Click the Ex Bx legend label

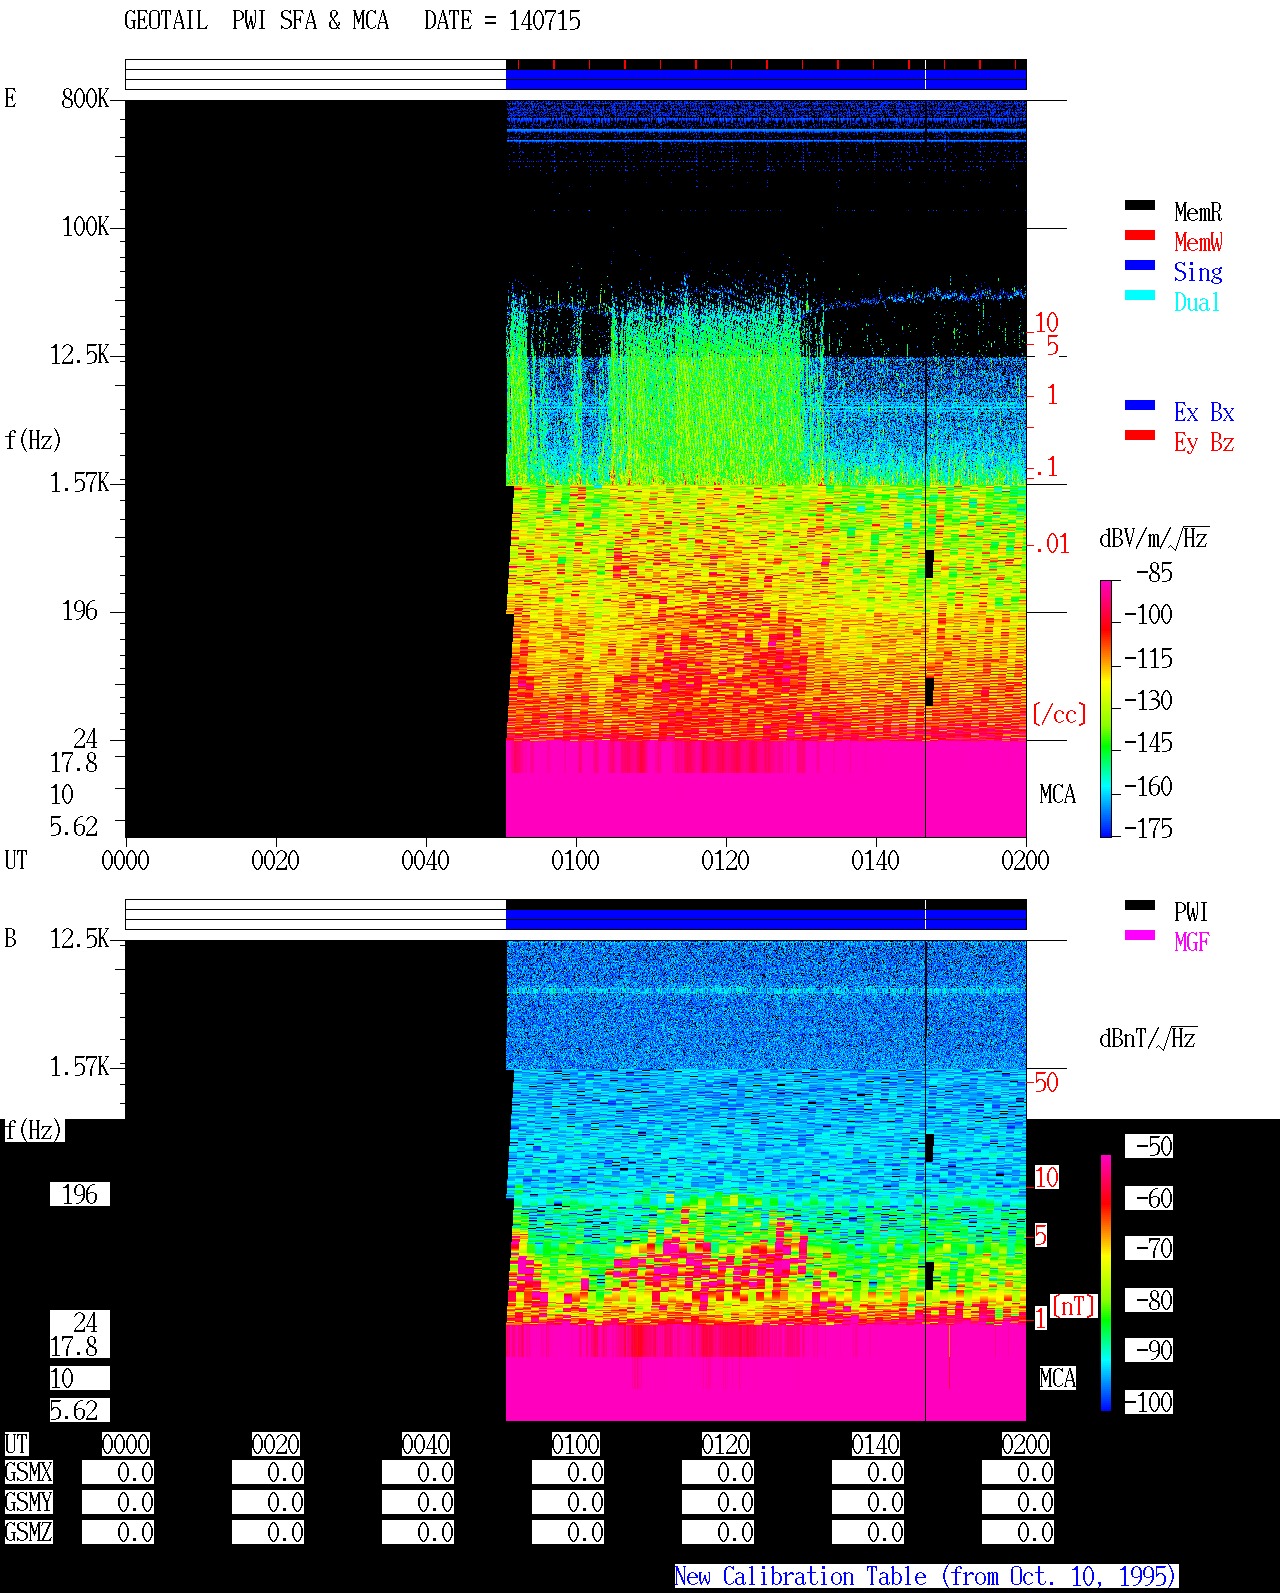point(1204,412)
